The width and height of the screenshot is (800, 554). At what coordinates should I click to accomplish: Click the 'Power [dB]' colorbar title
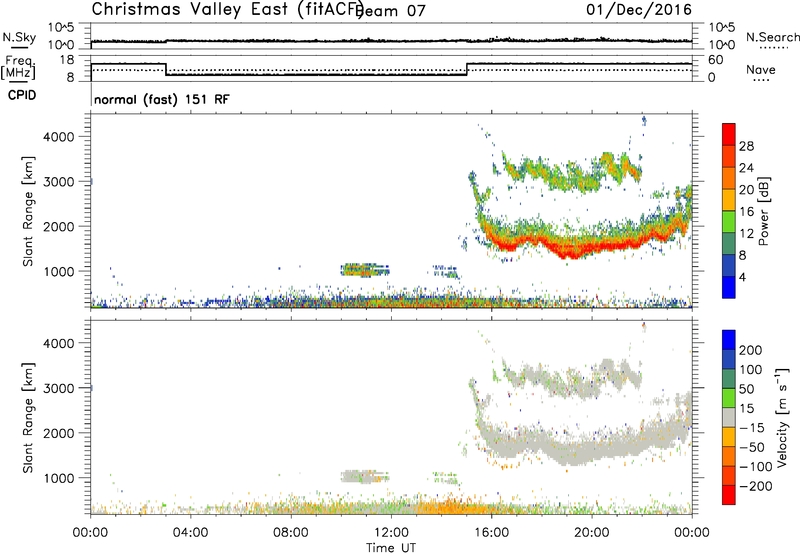[x=764, y=211]
